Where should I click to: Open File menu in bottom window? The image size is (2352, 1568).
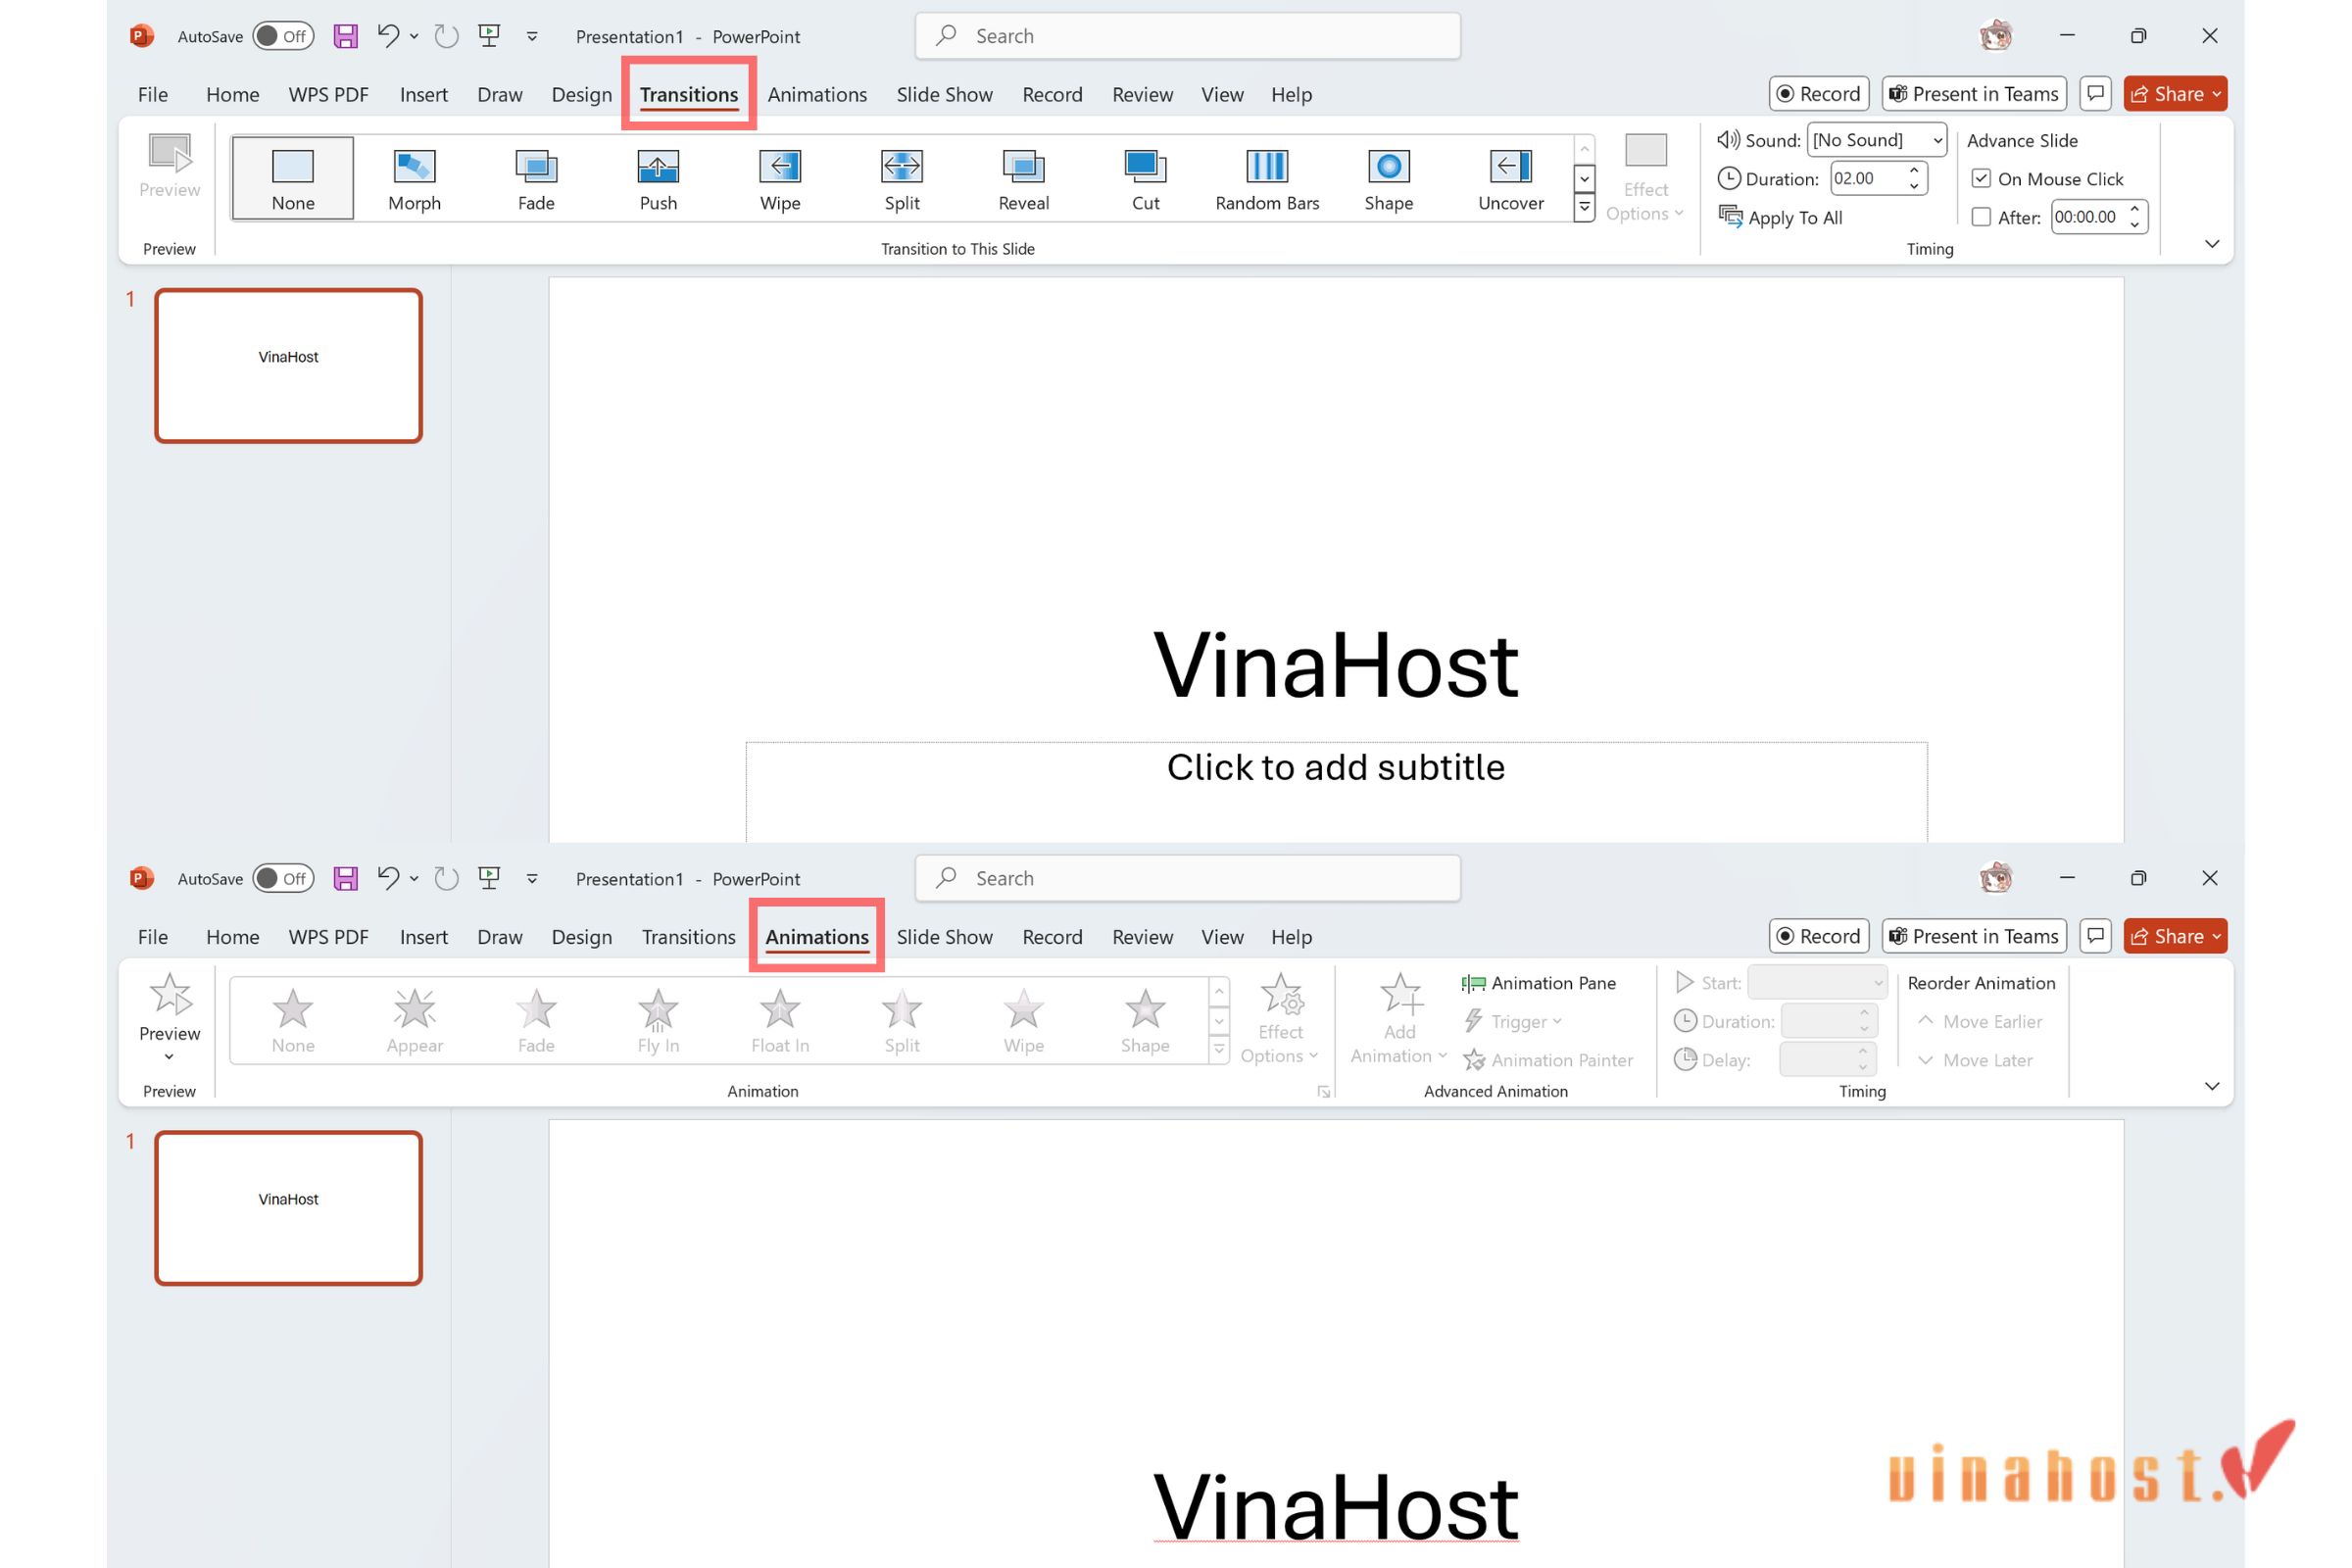[153, 937]
